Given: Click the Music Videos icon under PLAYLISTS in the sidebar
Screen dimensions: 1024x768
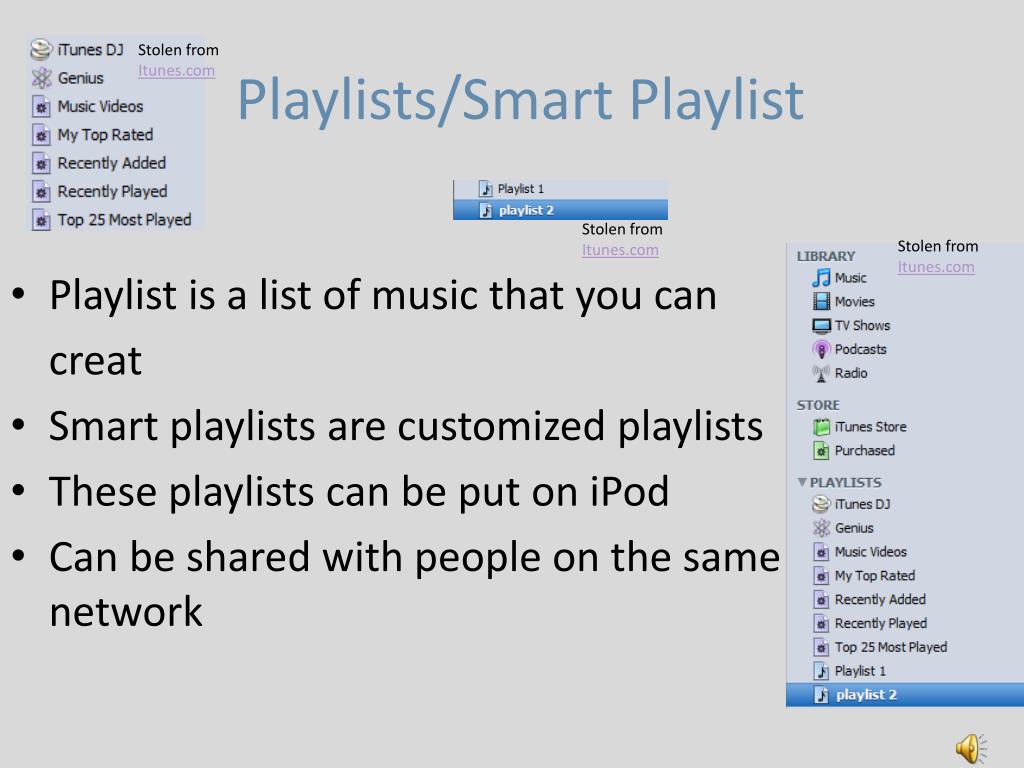Looking at the screenshot, I should click(x=821, y=552).
